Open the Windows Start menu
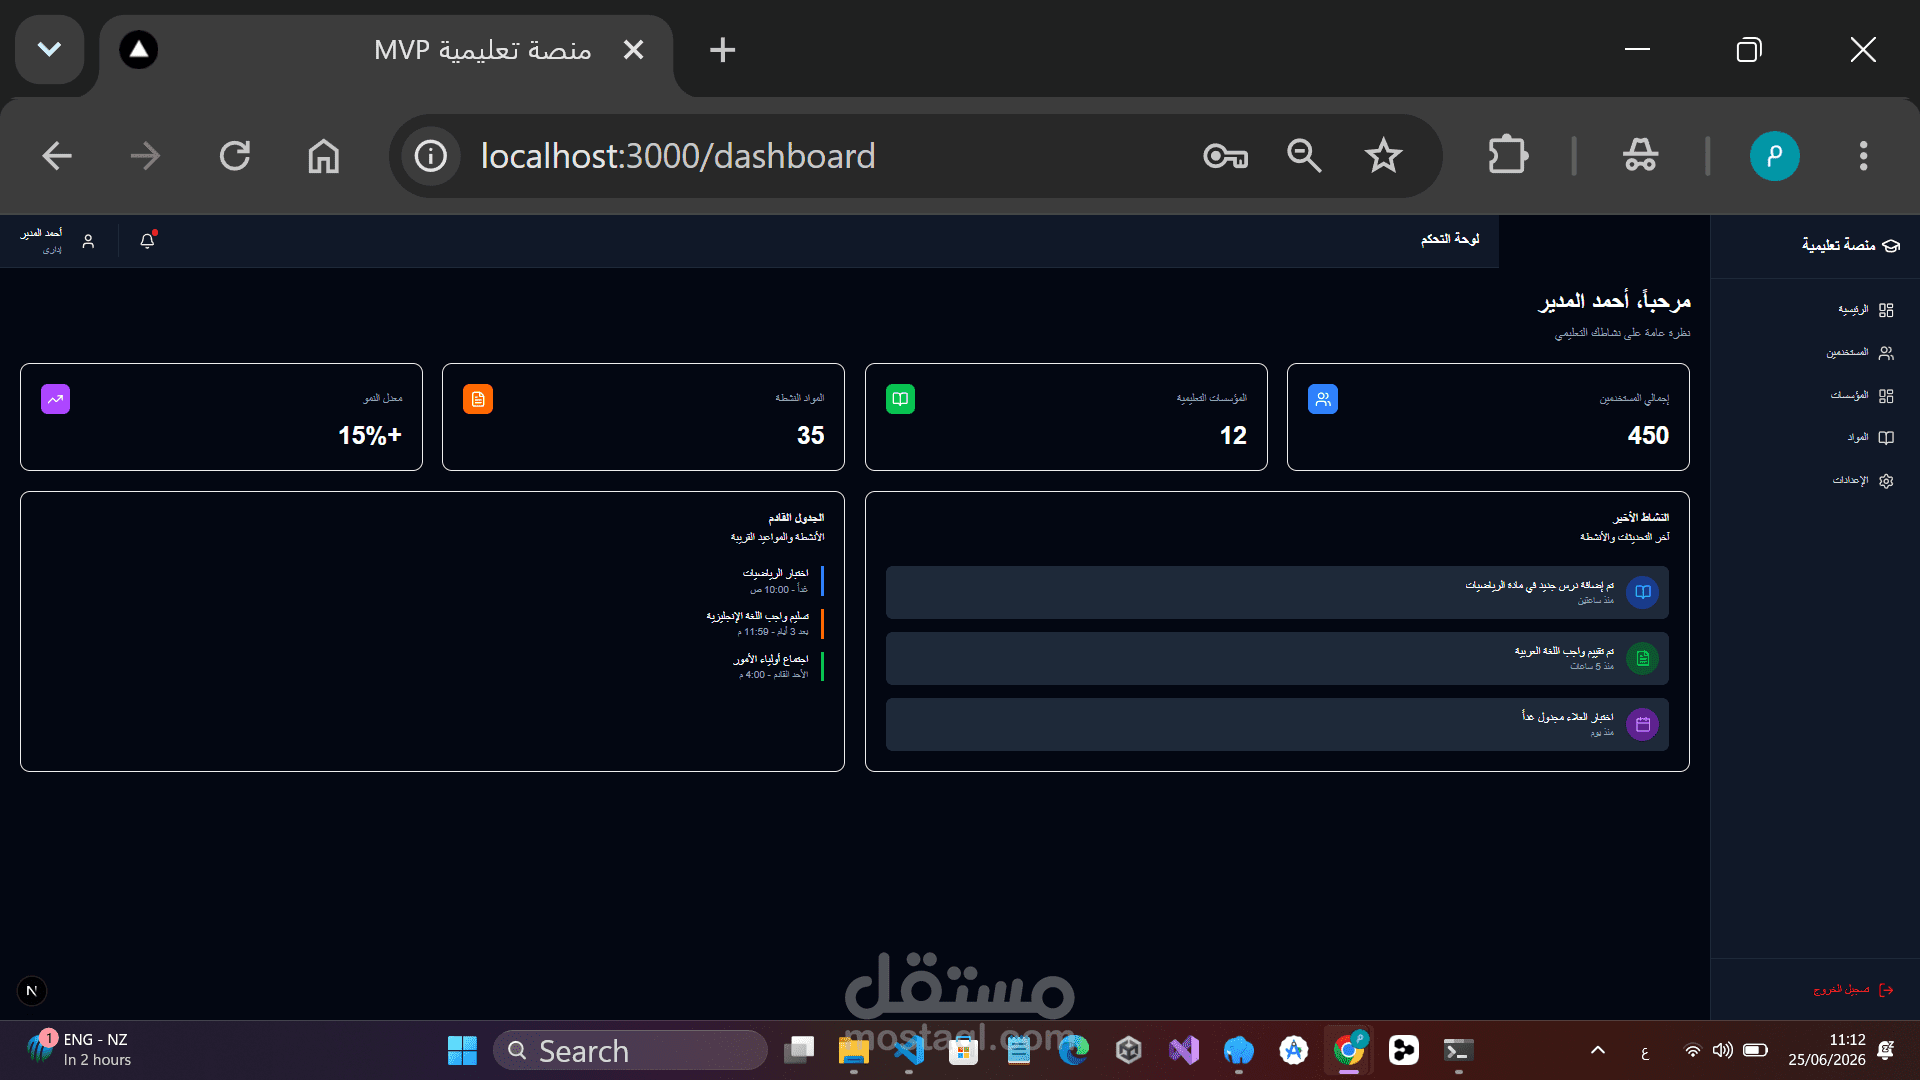This screenshot has height=1080, width=1920. click(462, 1051)
